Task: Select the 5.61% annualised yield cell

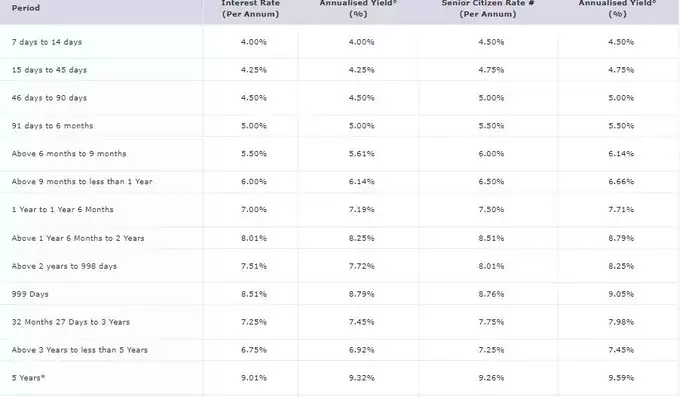Action: click(361, 154)
